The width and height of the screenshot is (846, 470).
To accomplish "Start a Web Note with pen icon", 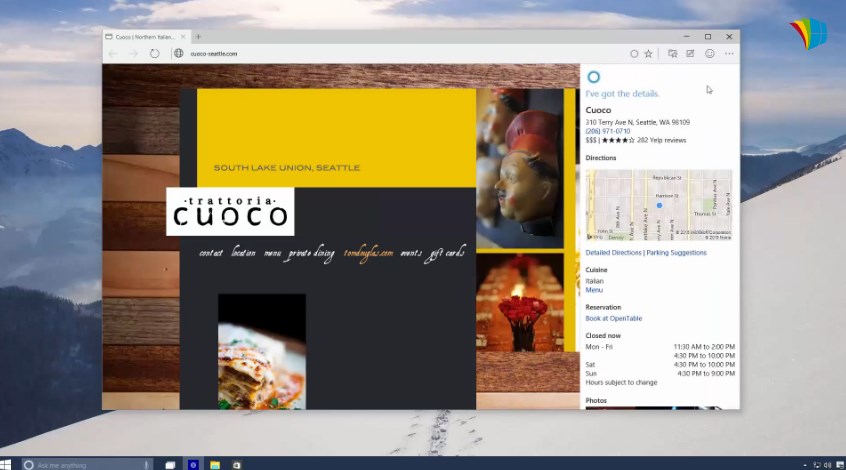I will tap(690, 53).
